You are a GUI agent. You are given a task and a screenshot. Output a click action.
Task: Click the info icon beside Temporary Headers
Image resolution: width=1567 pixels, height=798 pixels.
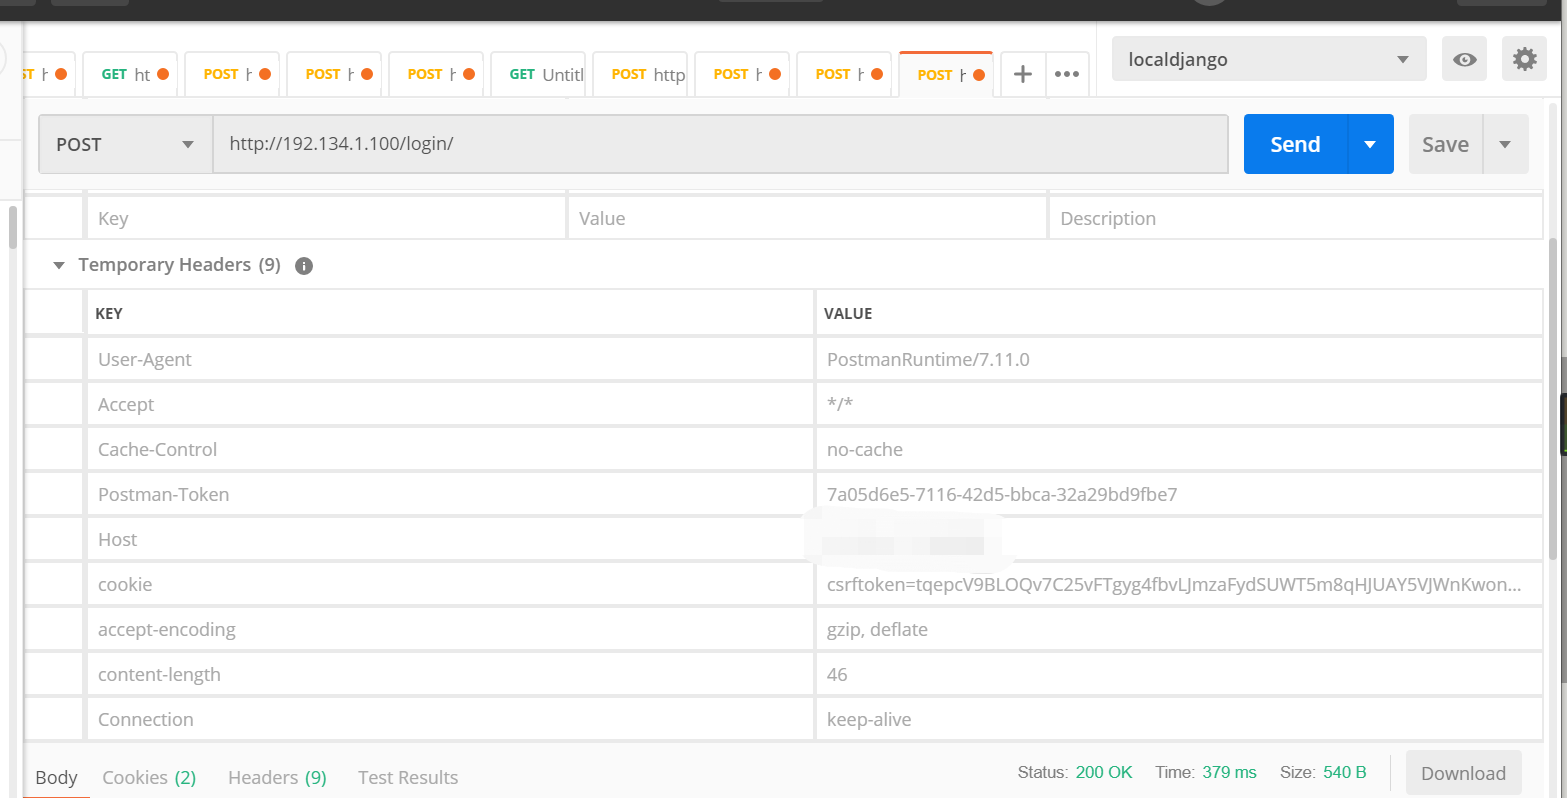coord(303,265)
